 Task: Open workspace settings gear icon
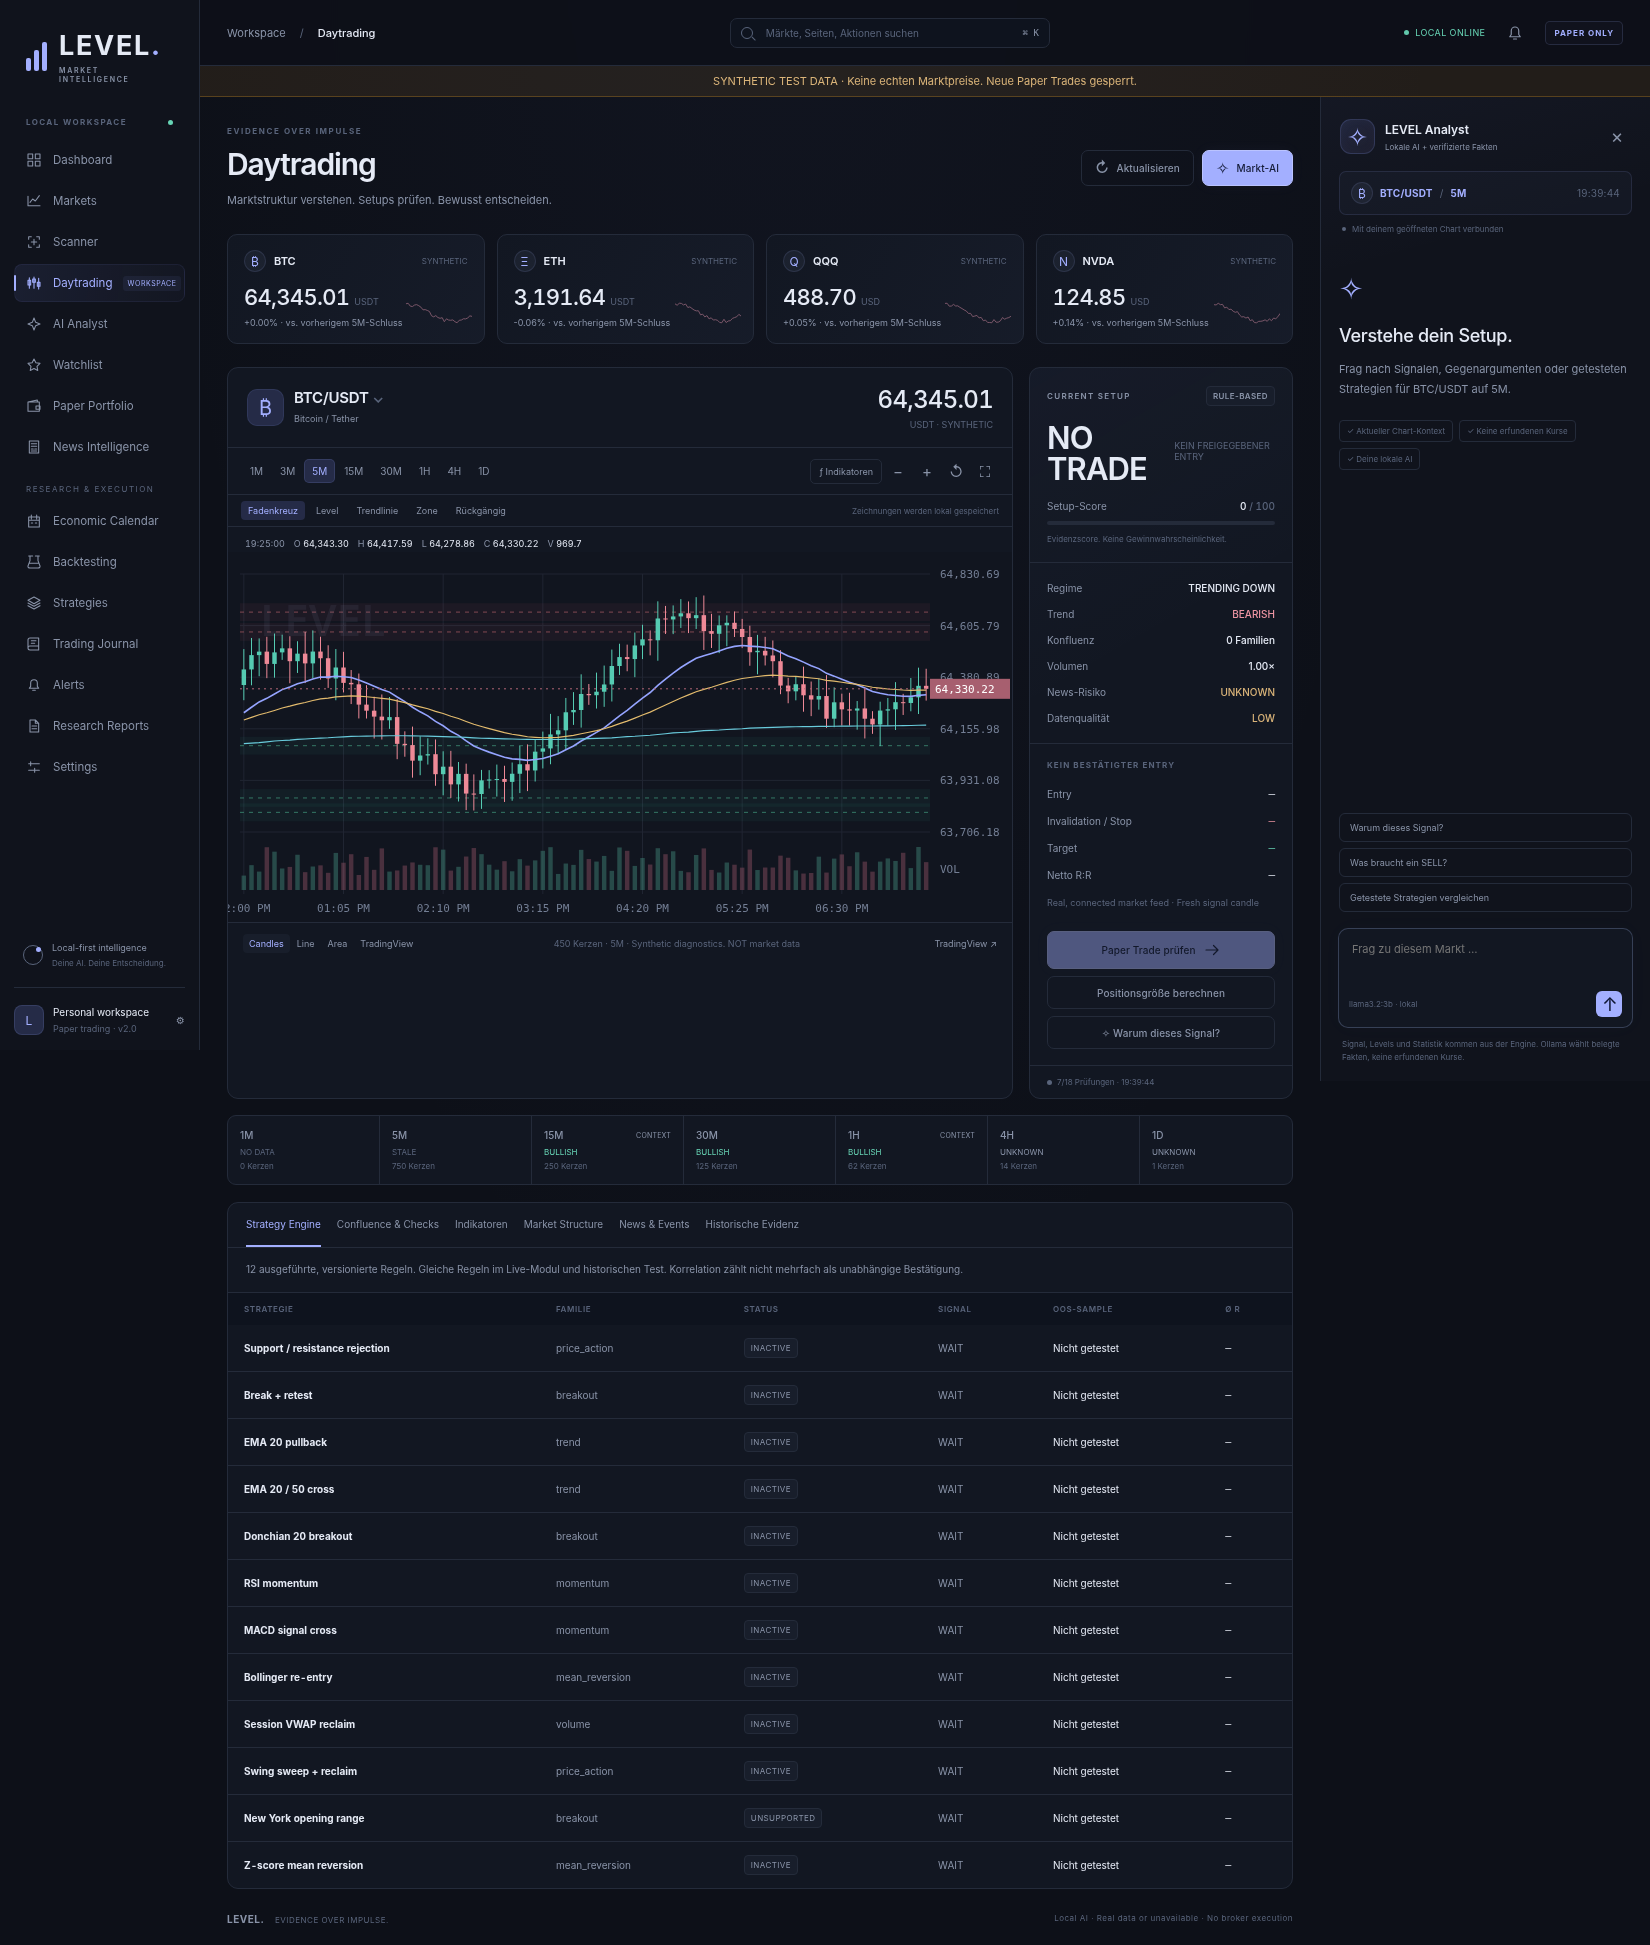[x=180, y=1020]
